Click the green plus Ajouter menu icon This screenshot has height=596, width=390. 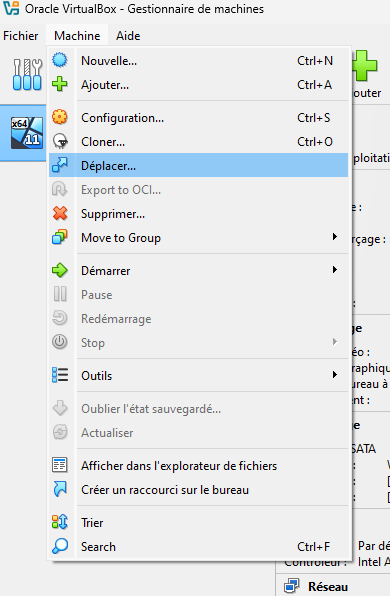[60, 84]
